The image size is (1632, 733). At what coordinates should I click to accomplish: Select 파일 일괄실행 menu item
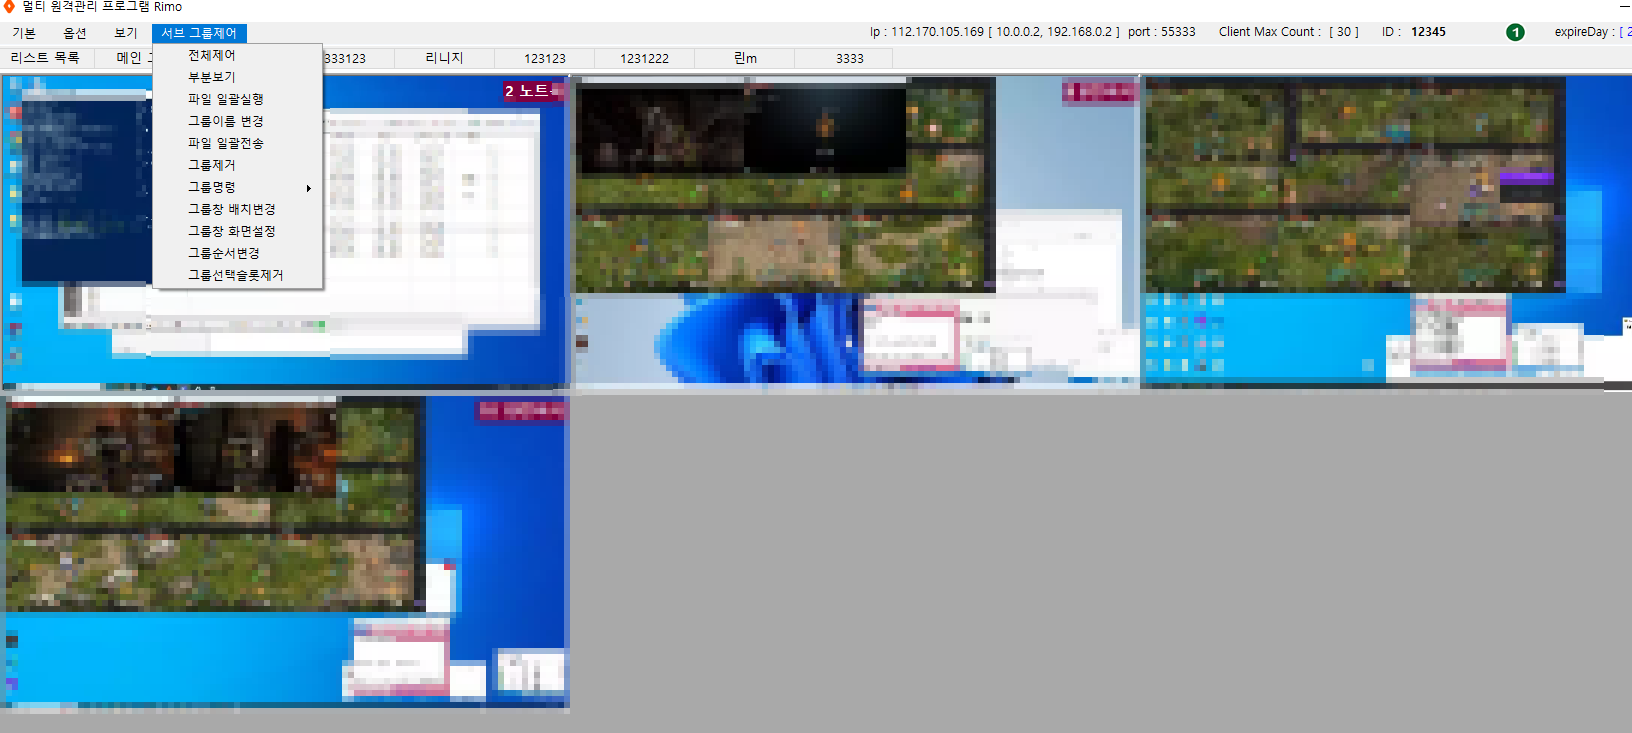[226, 99]
